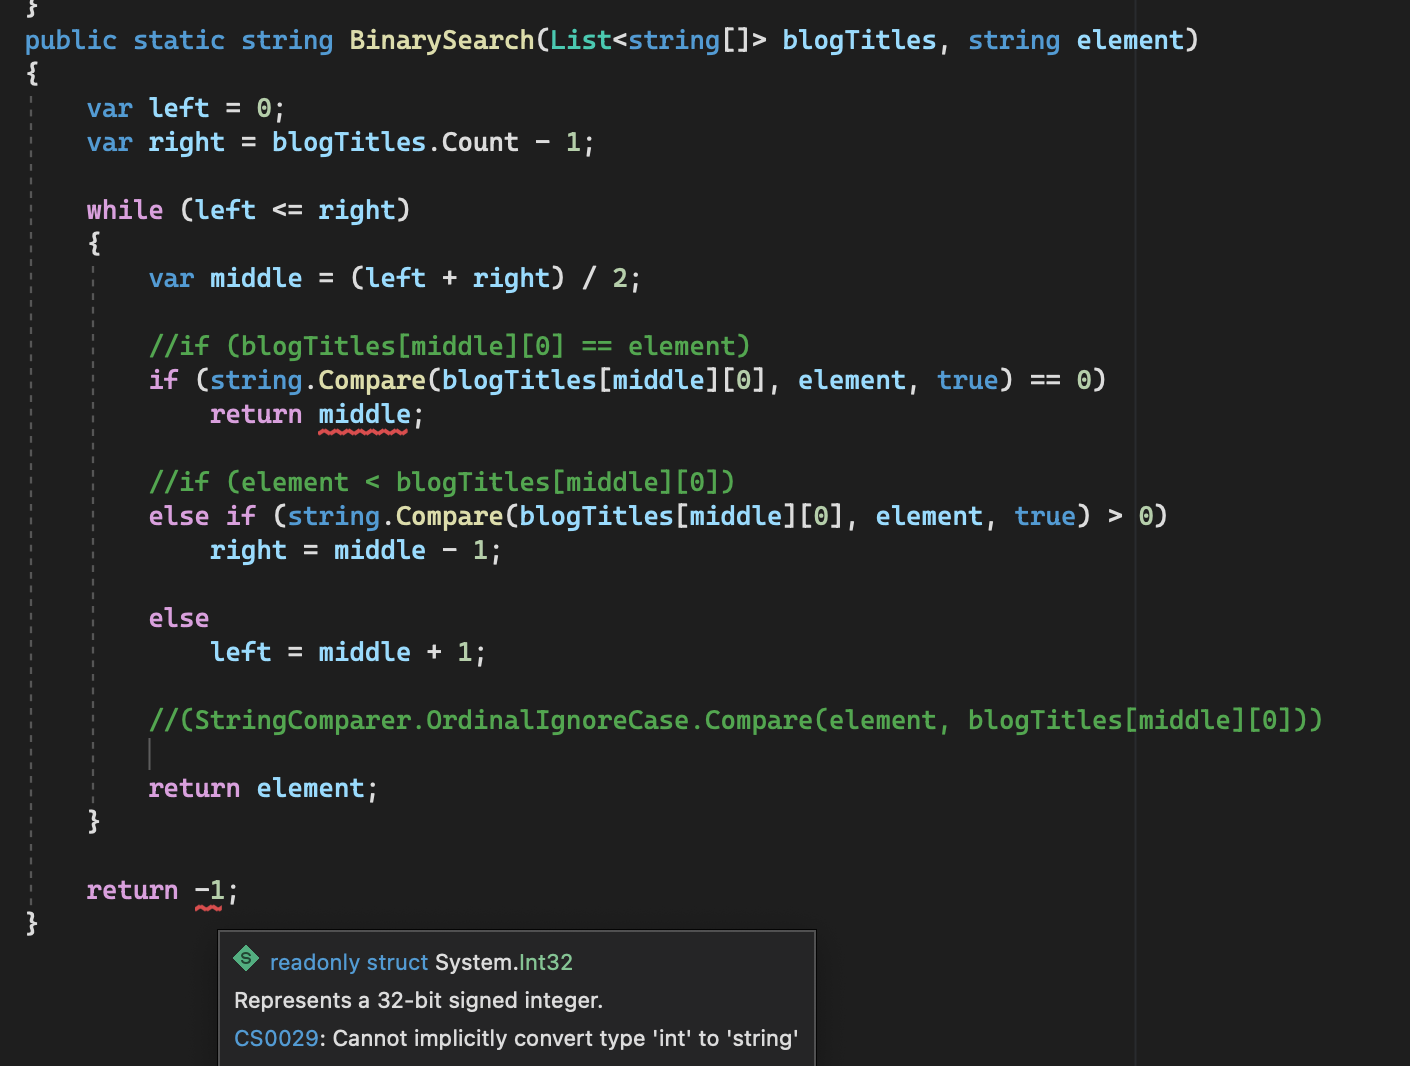
Task: Click the blogTitles parameter name
Action: point(858,39)
